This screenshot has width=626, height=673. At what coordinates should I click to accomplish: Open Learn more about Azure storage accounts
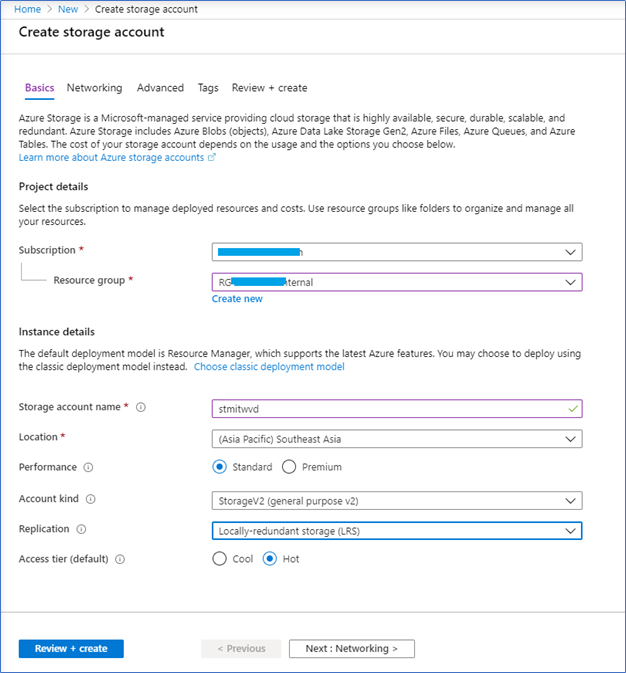111,158
